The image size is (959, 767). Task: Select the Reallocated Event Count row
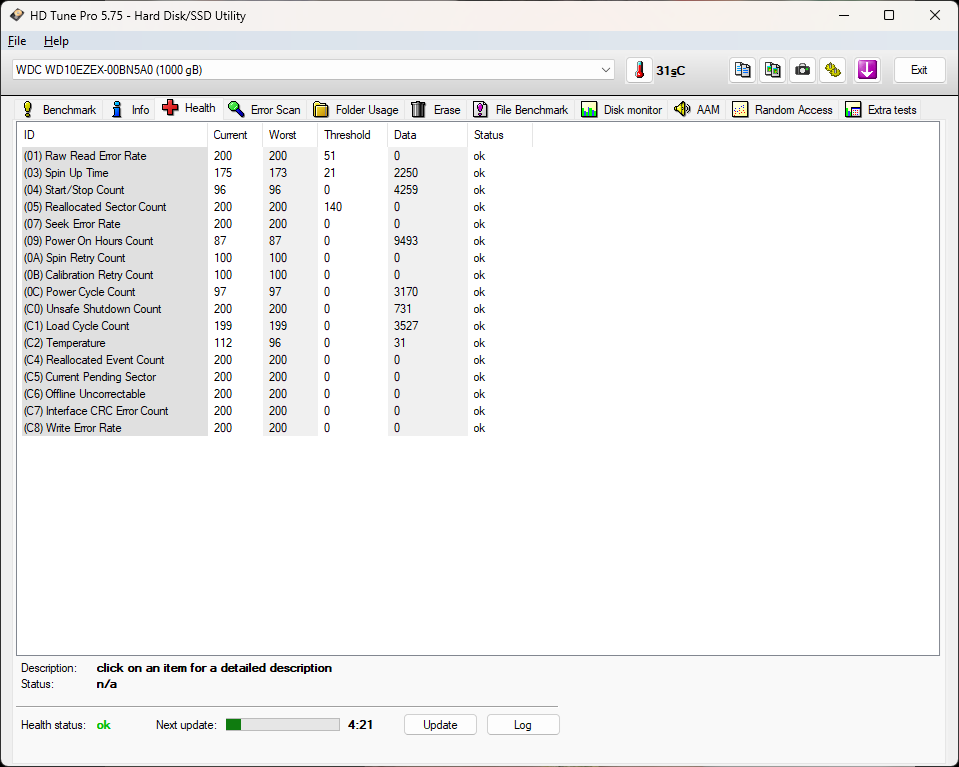coord(276,360)
